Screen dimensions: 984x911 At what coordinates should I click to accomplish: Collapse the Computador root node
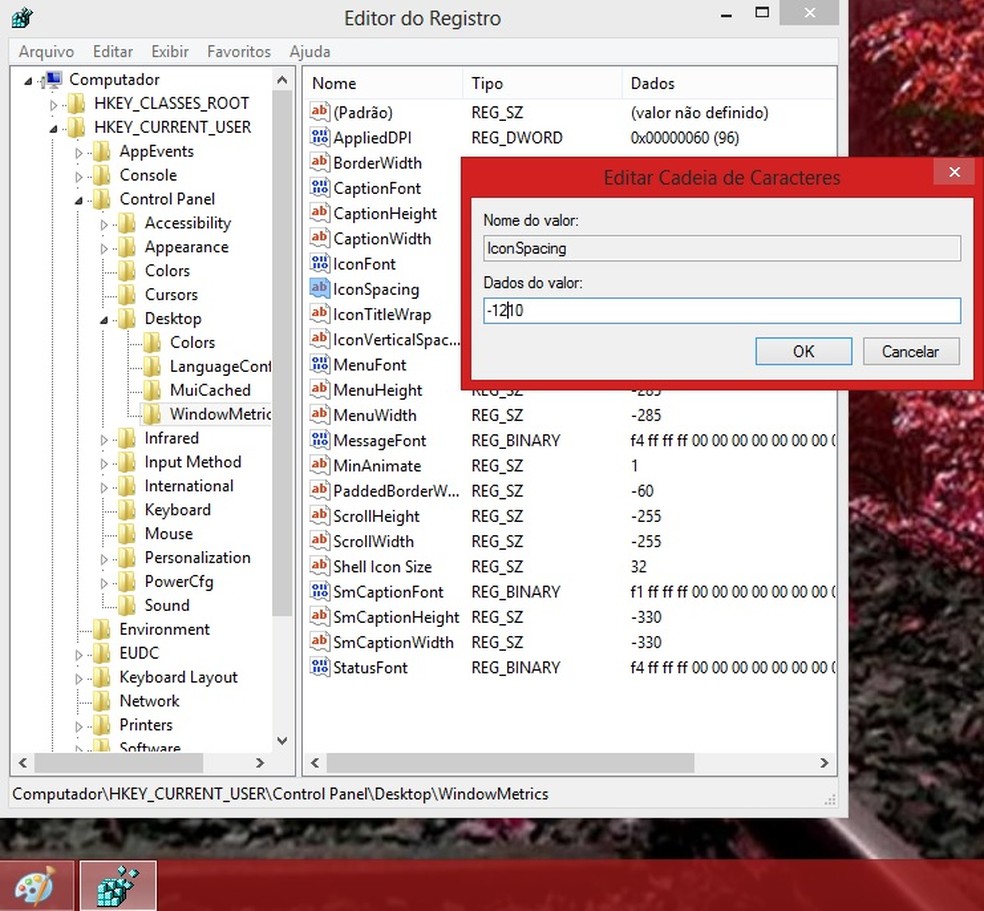pyautogui.click(x=28, y=80)
